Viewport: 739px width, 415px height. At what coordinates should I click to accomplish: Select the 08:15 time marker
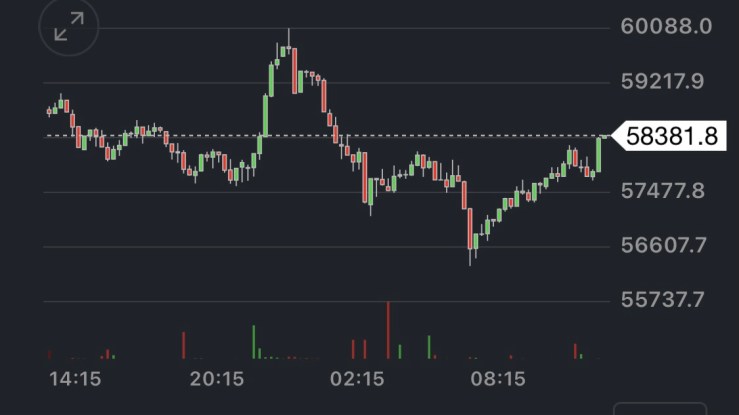499,379
